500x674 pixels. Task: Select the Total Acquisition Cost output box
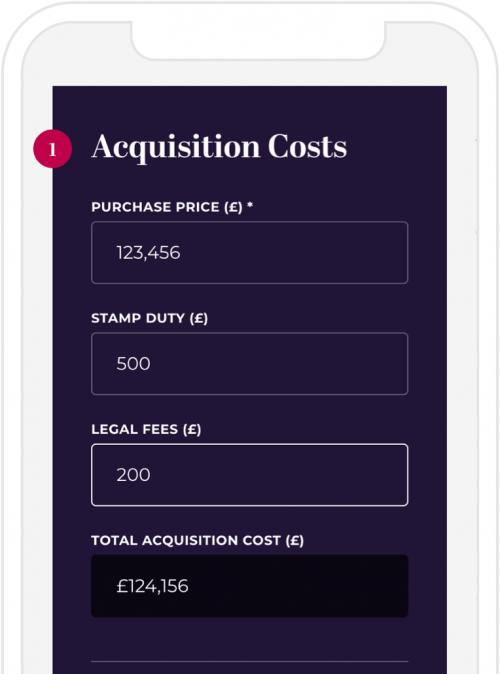coord(249,586)
